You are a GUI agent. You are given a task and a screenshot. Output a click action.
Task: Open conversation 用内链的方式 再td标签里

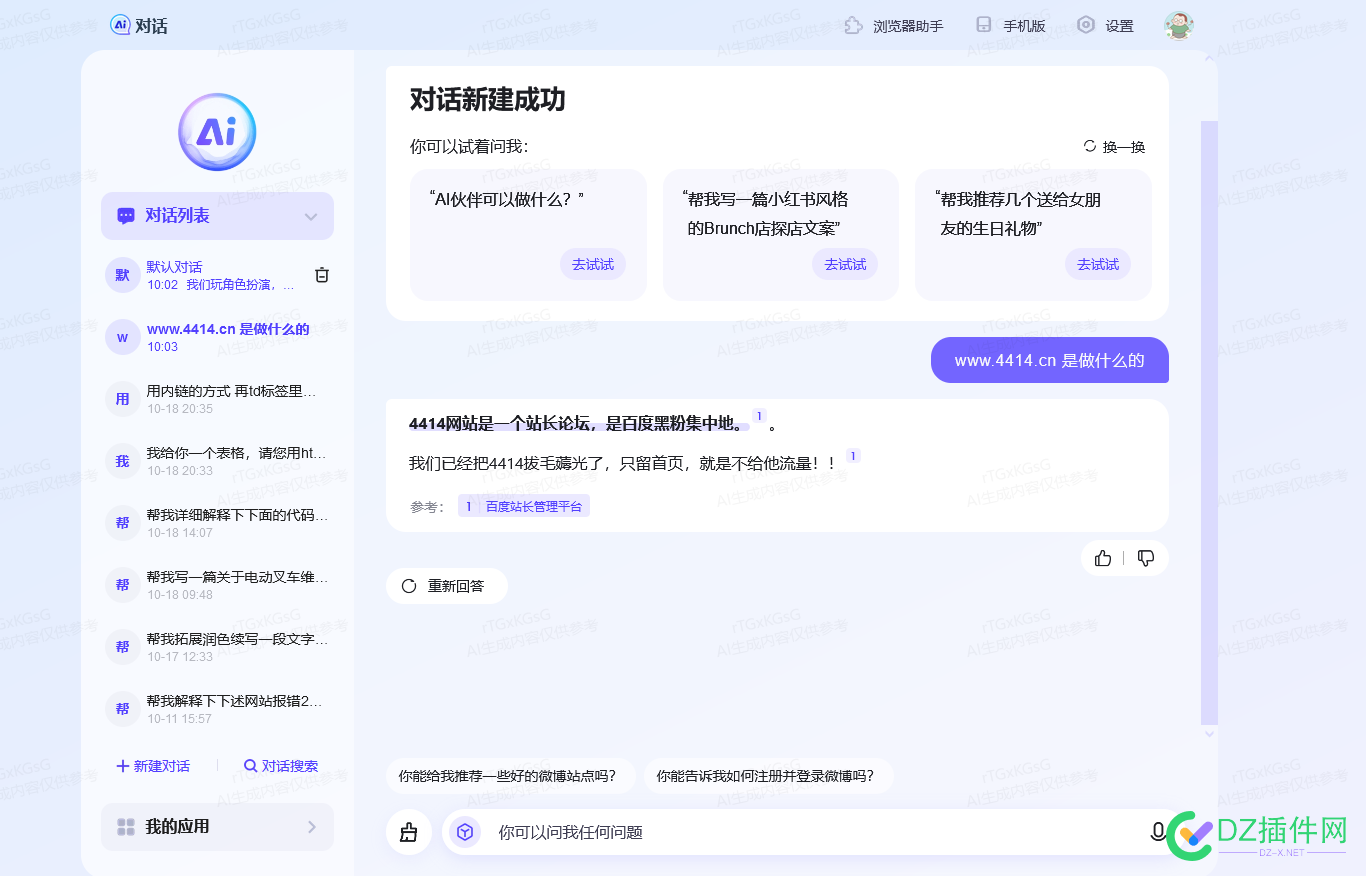point(217,399)
